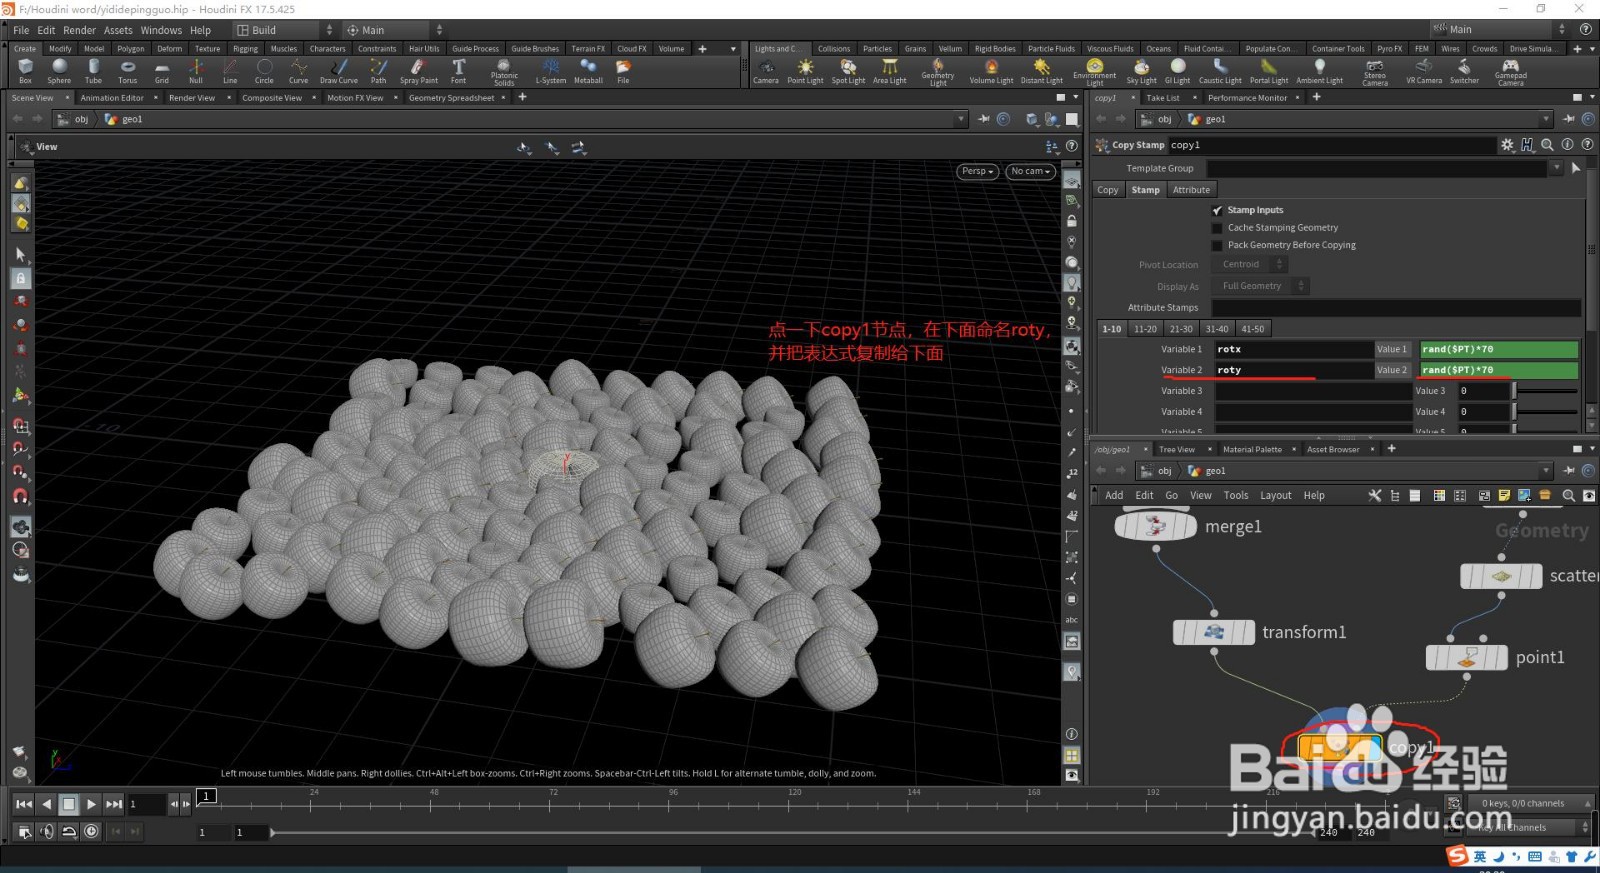The height and width of the screenshot is (873, 1600).
Task: Select the Box shelf tool
Action: [25, 71]
